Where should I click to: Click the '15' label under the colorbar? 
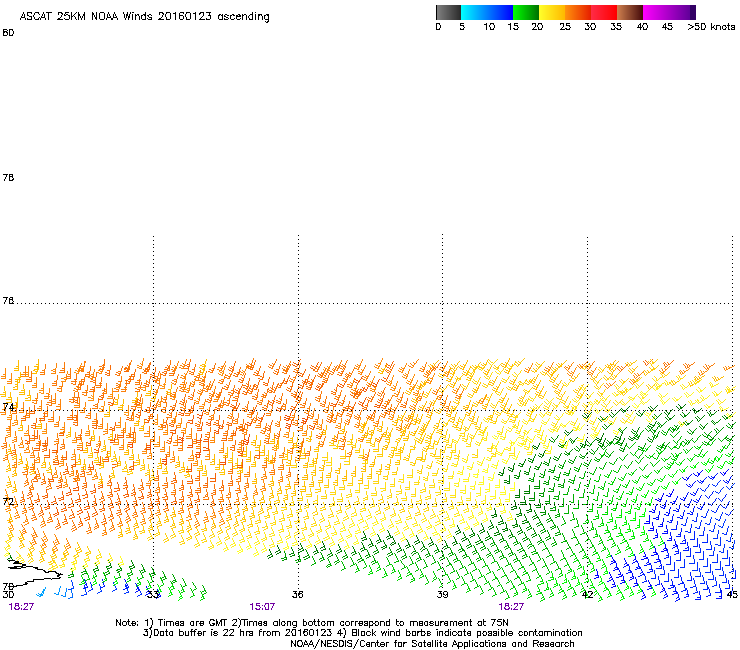(x=513, y=27)
